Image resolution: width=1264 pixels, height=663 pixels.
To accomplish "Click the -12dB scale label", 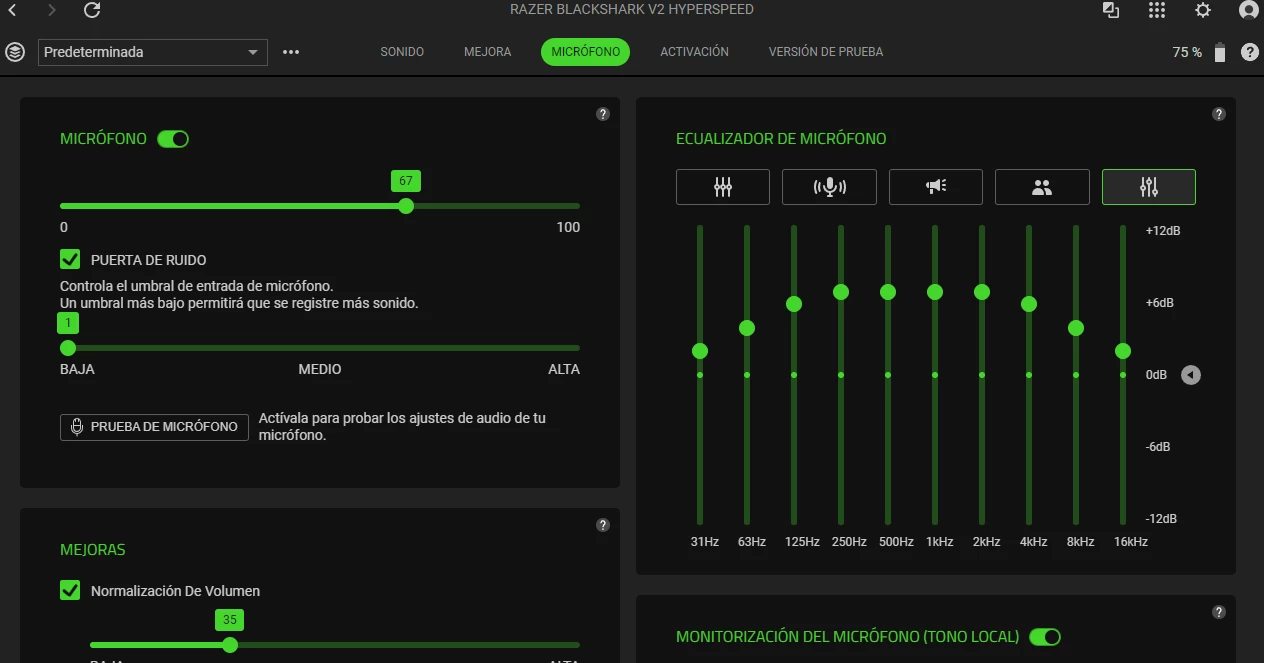I will [1161, 519].
